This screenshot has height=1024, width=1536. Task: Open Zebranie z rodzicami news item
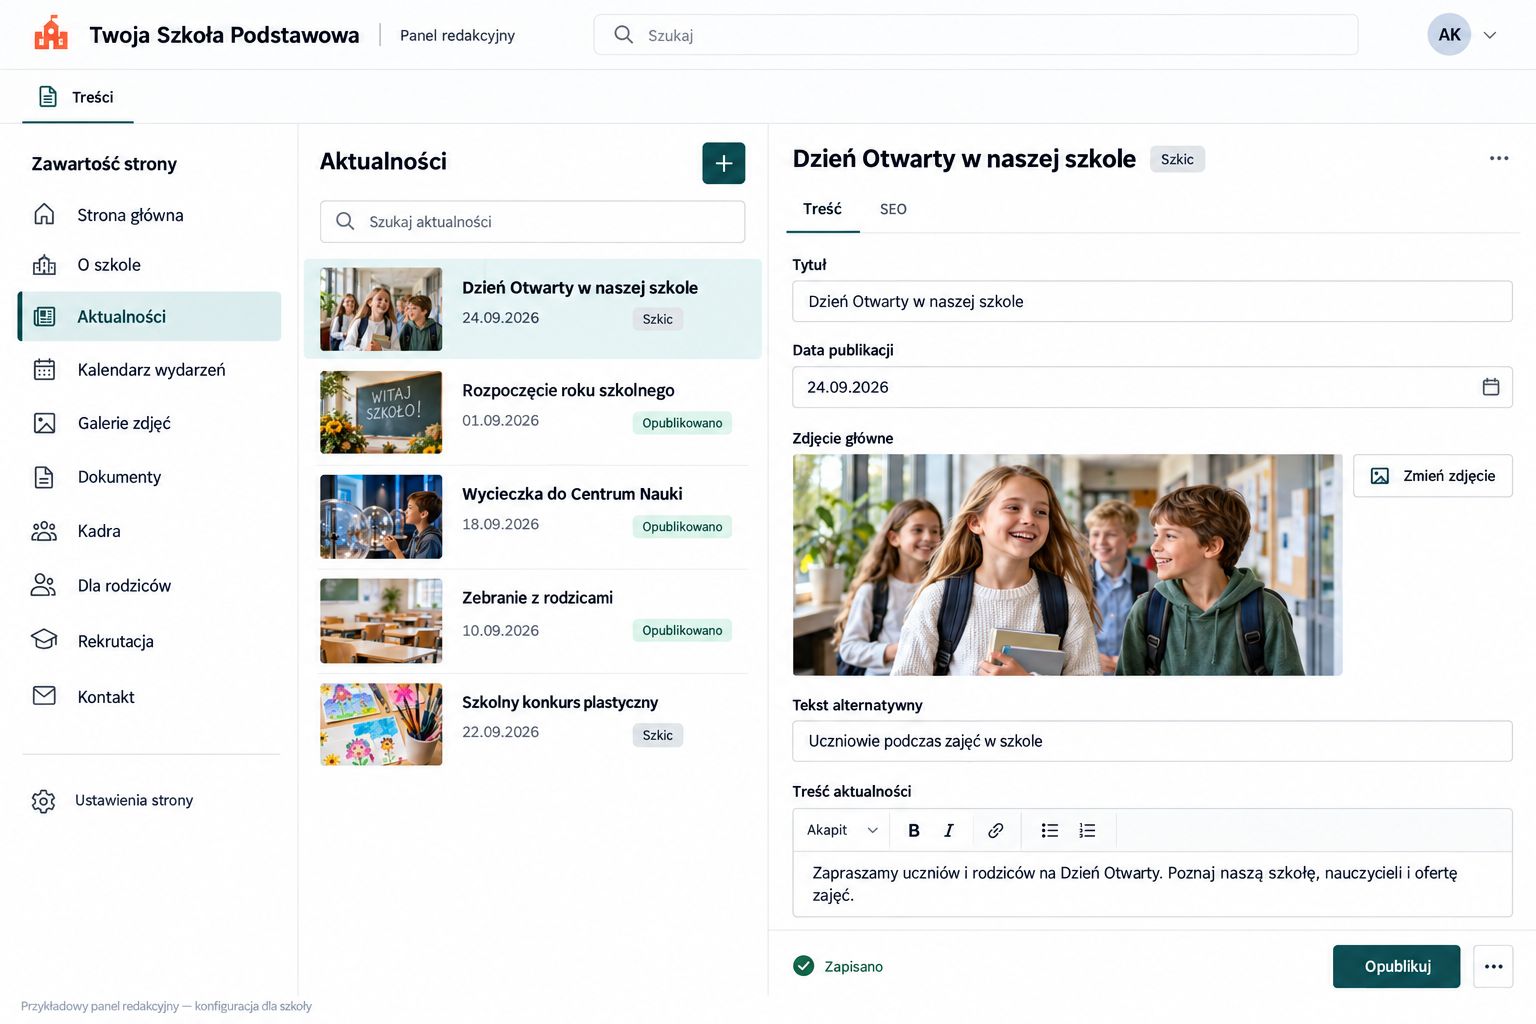coord(534,620)
